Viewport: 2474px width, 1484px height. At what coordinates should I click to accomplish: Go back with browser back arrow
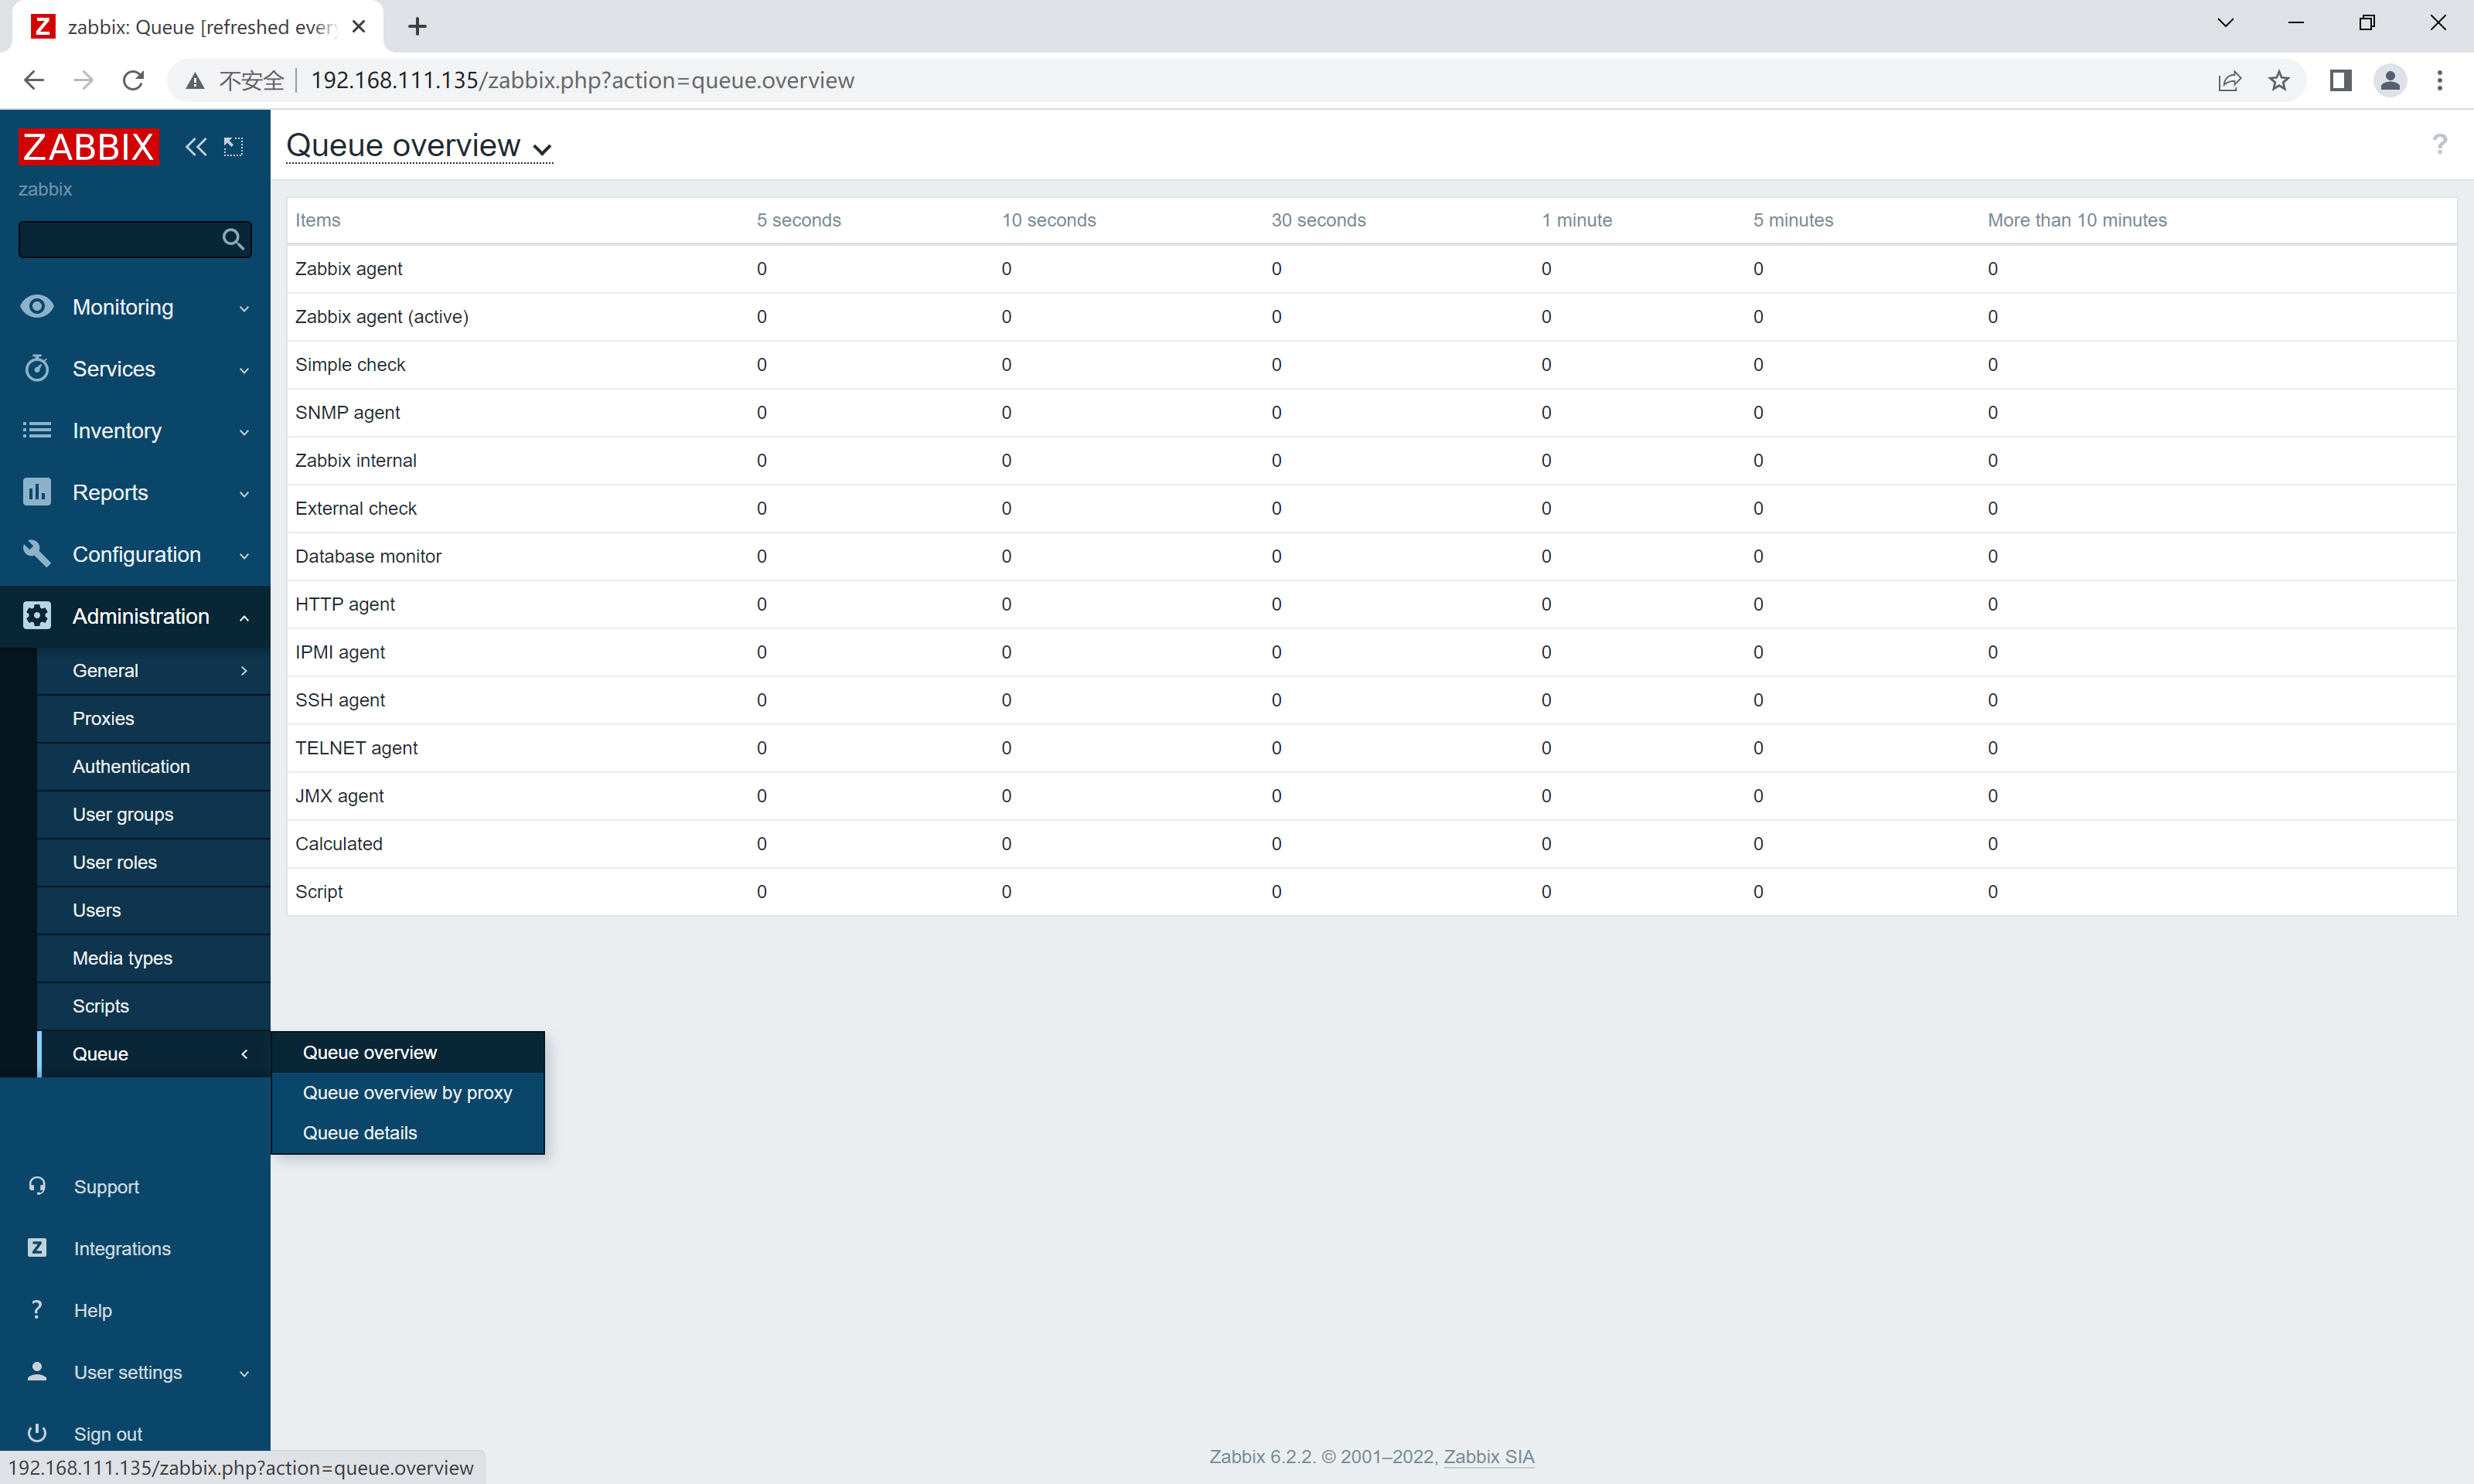(x=34, y=80)
